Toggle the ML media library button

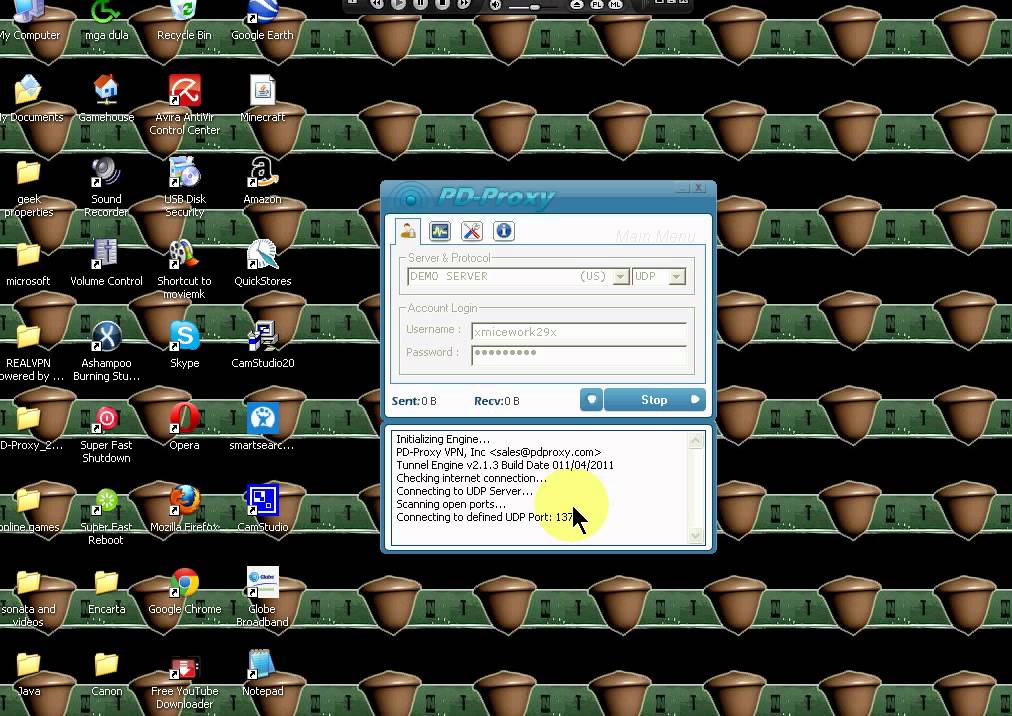616,5
